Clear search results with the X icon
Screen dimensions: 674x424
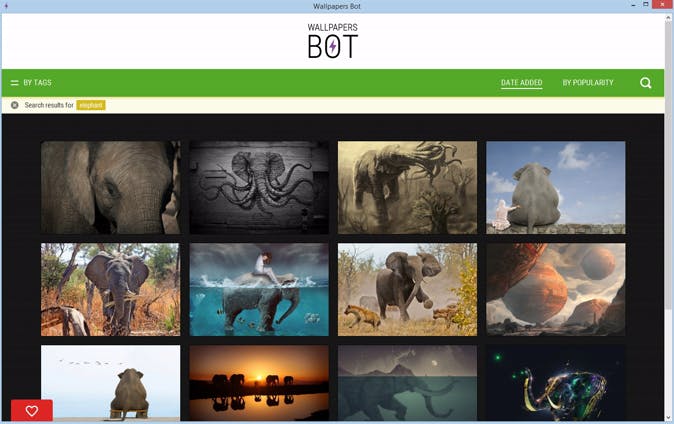pyautogui.click(x=15, y=105)
